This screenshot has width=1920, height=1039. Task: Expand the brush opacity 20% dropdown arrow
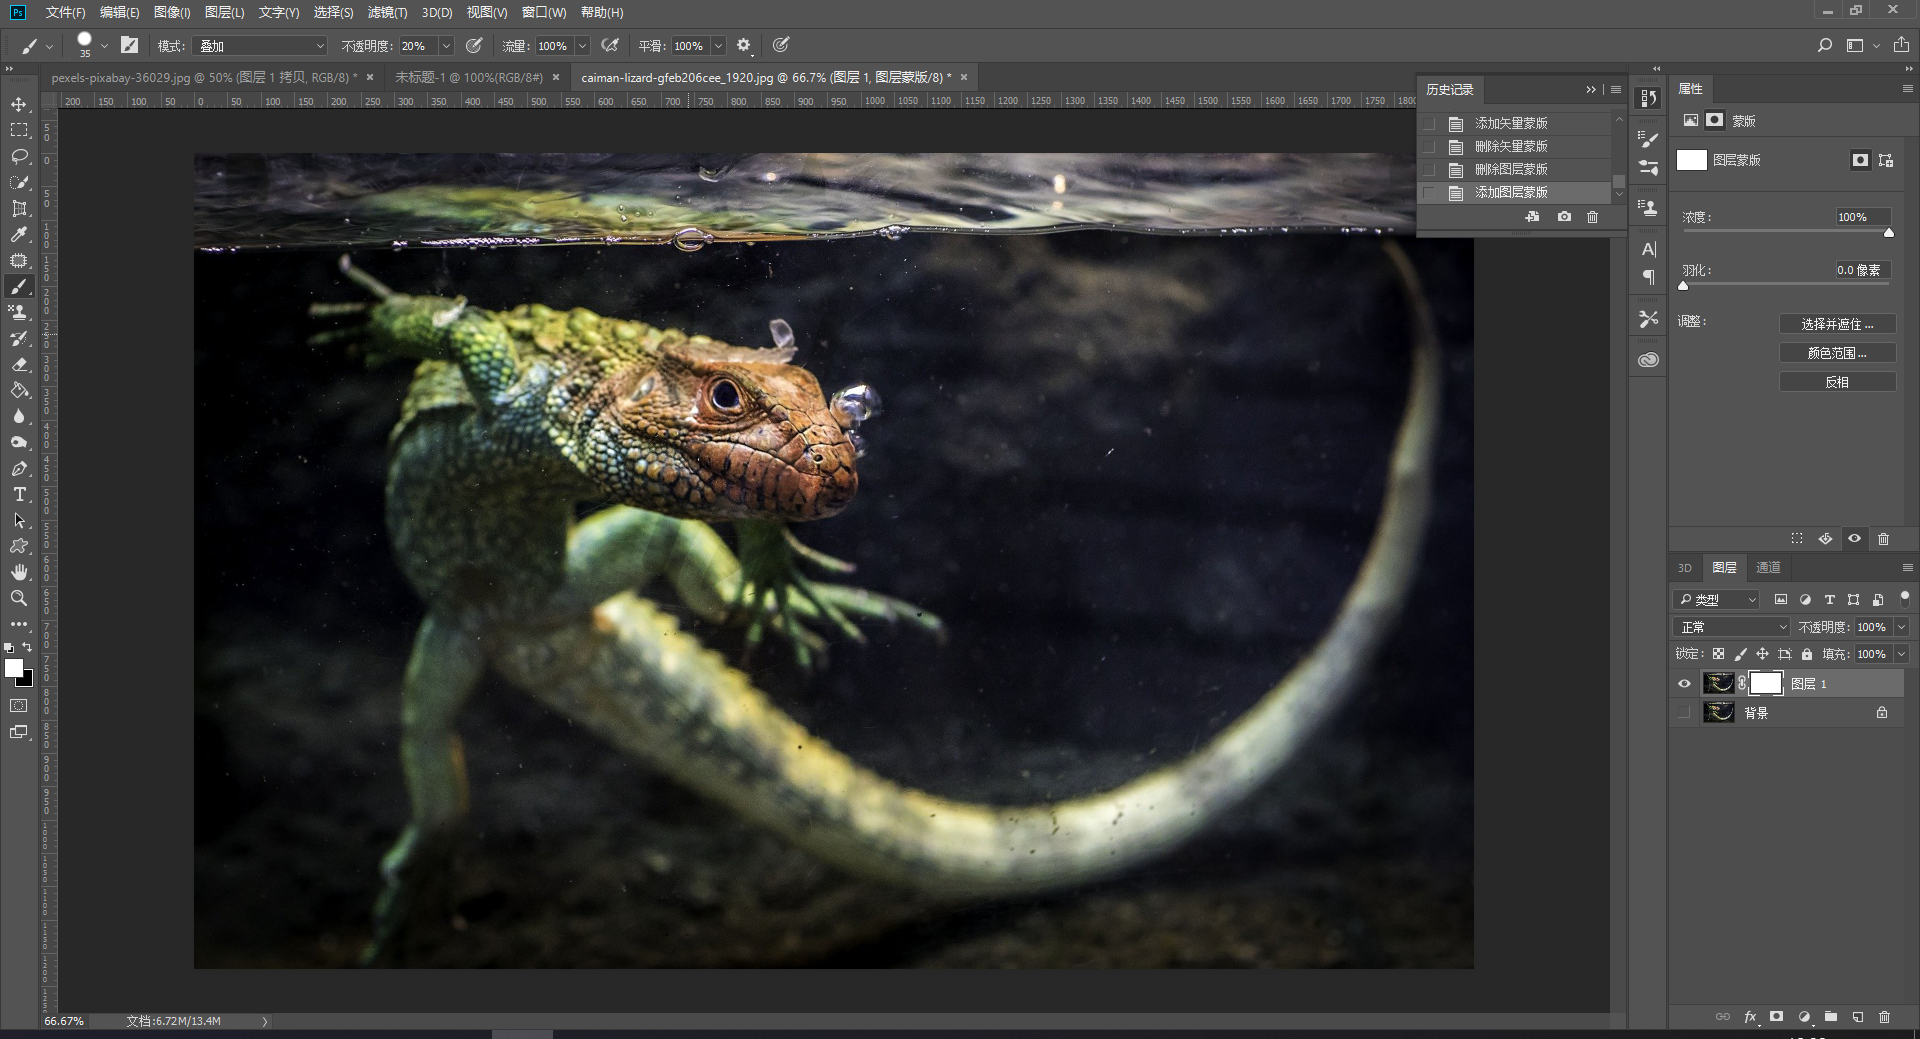(x=446, y=46)
